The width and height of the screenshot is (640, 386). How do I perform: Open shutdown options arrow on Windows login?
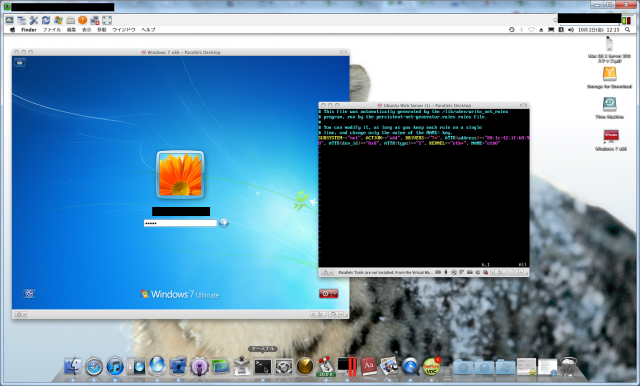335,293
